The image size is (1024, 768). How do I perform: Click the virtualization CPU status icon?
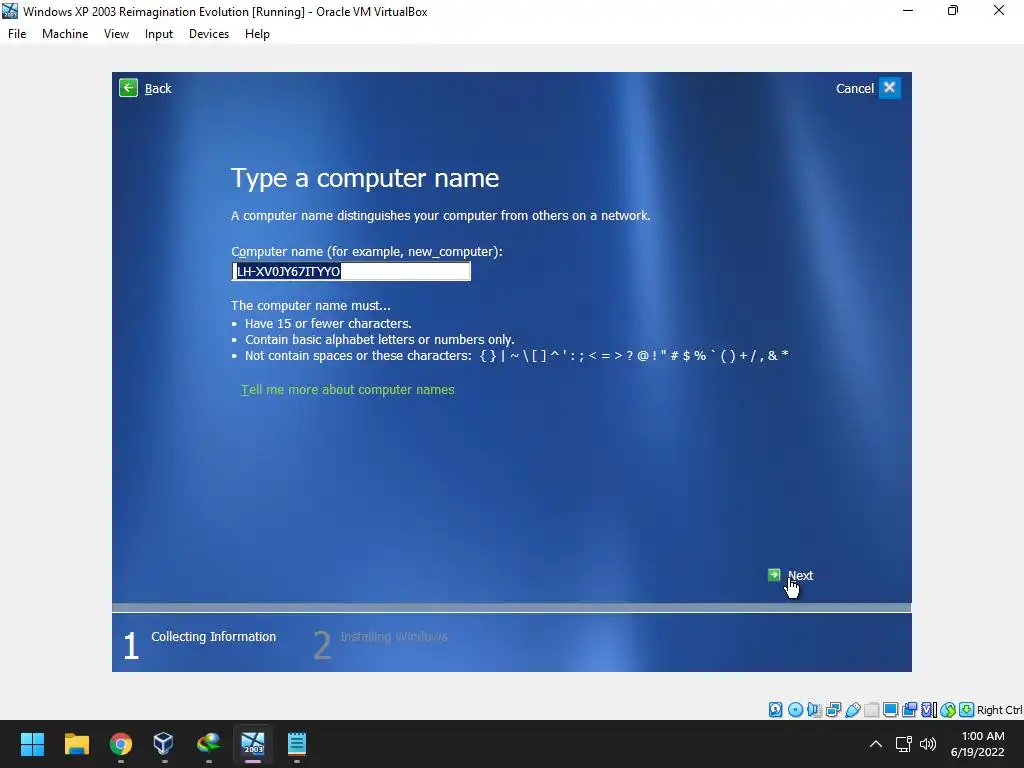click(929, 710)
